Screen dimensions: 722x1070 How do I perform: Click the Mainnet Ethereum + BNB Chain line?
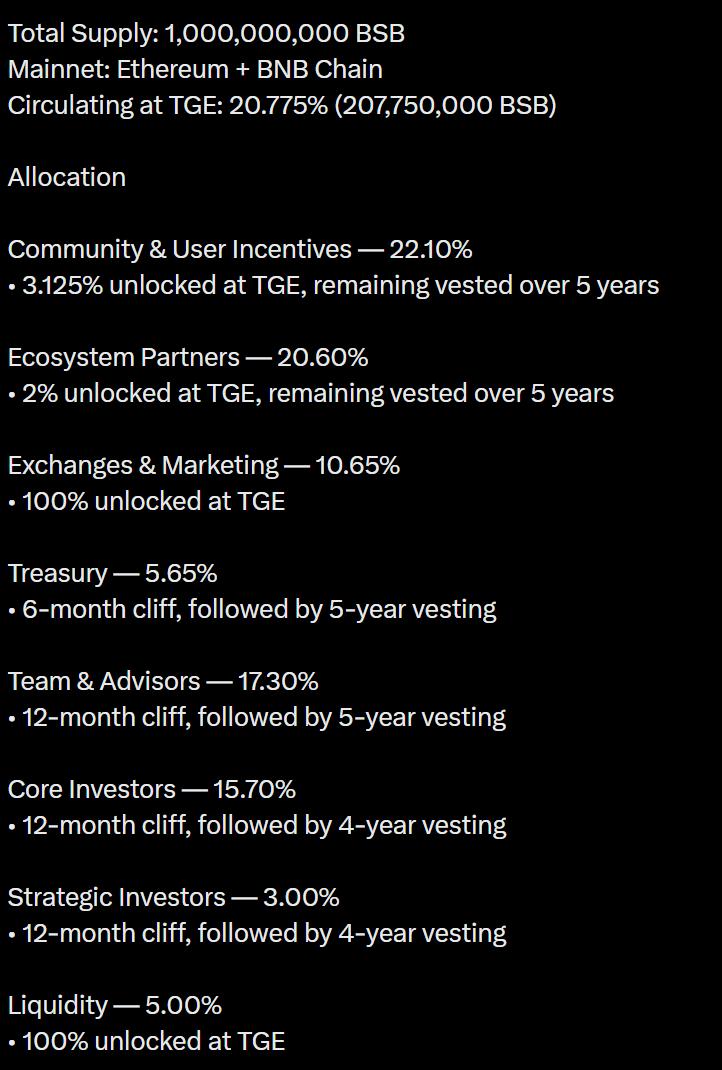coord(195,69)
